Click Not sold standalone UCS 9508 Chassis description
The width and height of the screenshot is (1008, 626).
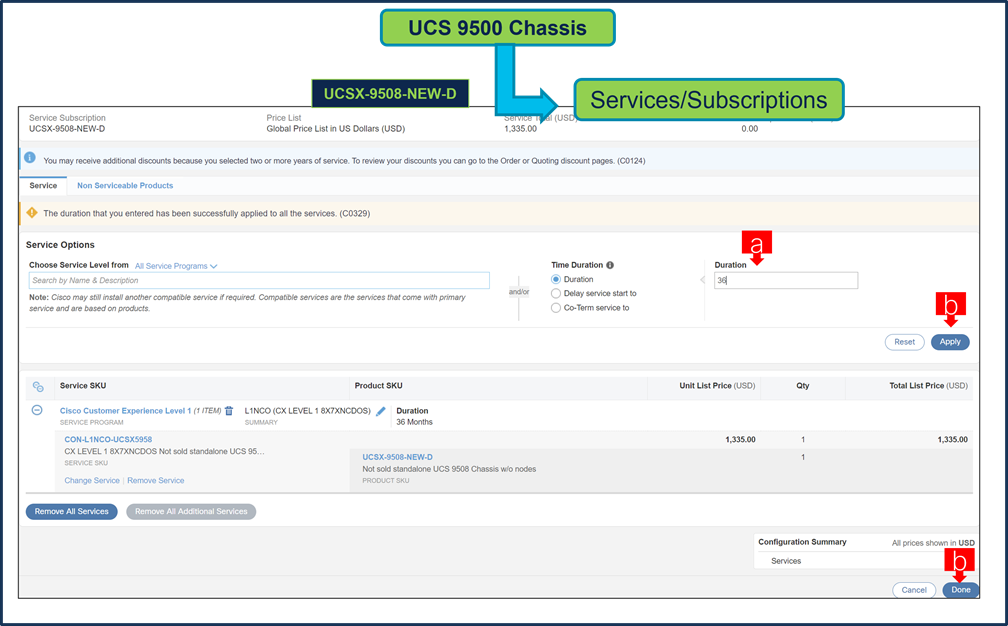pos(449,469)
